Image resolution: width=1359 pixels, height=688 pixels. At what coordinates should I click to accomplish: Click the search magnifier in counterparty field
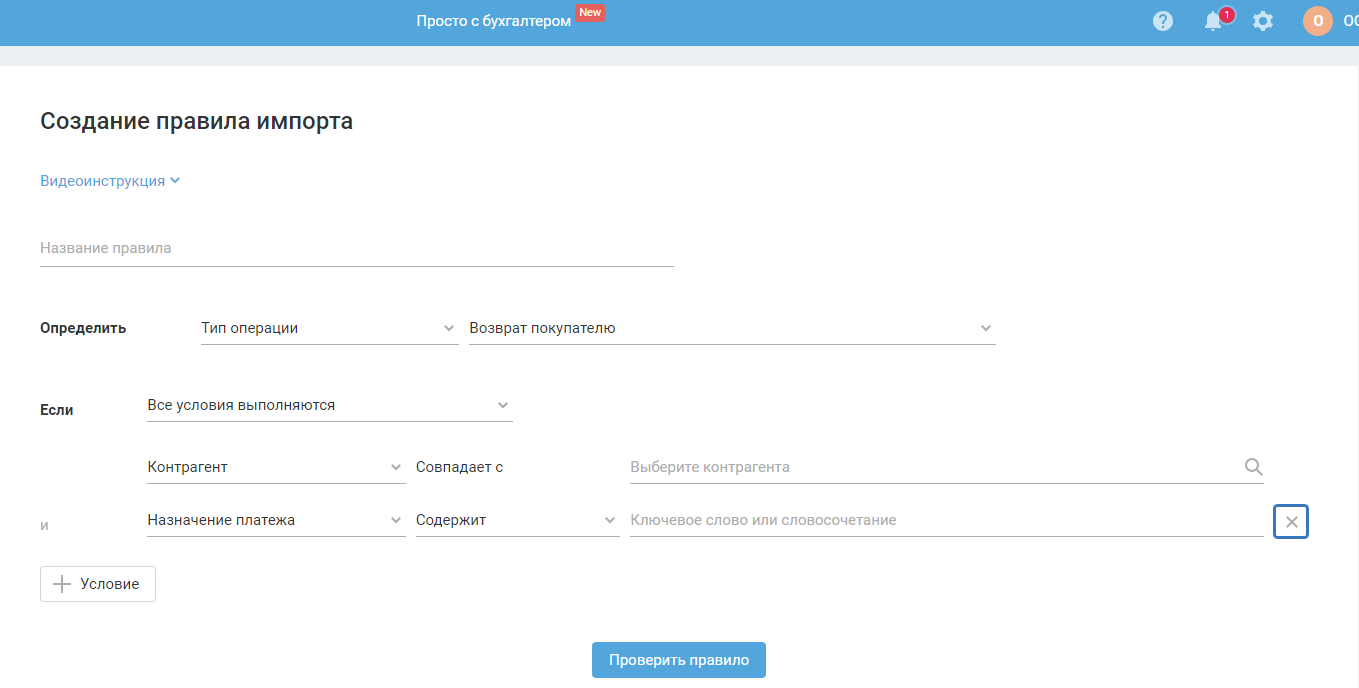[x=1254, y=467]
